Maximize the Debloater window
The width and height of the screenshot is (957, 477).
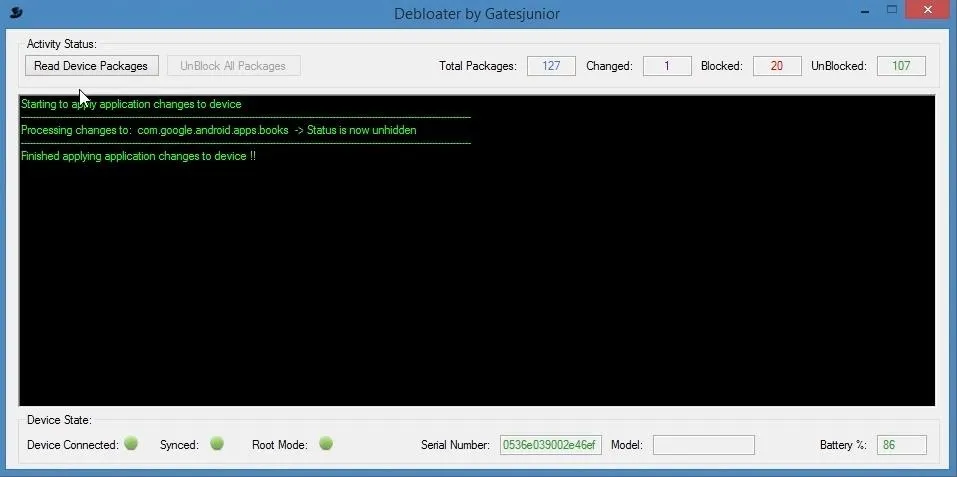pos(892,10)
